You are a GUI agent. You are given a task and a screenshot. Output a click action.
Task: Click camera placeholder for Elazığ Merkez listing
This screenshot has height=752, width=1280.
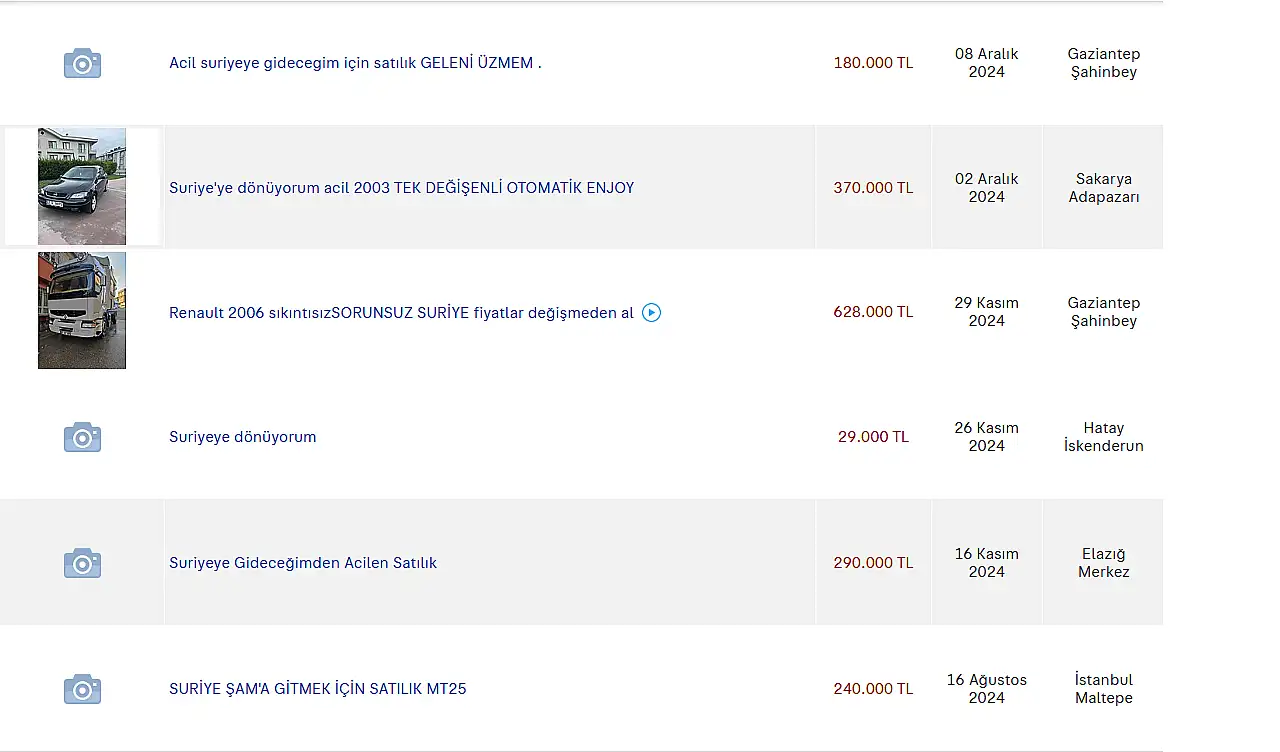pos(82,563)
